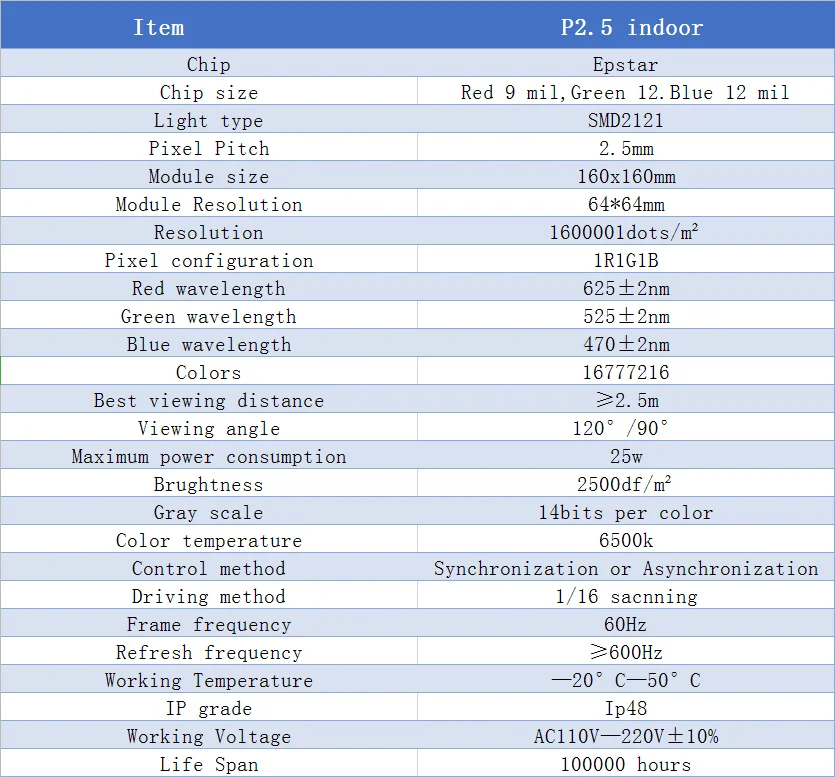Select the '1R1G1B' pixel configuration cell

(x=625, y=260)
